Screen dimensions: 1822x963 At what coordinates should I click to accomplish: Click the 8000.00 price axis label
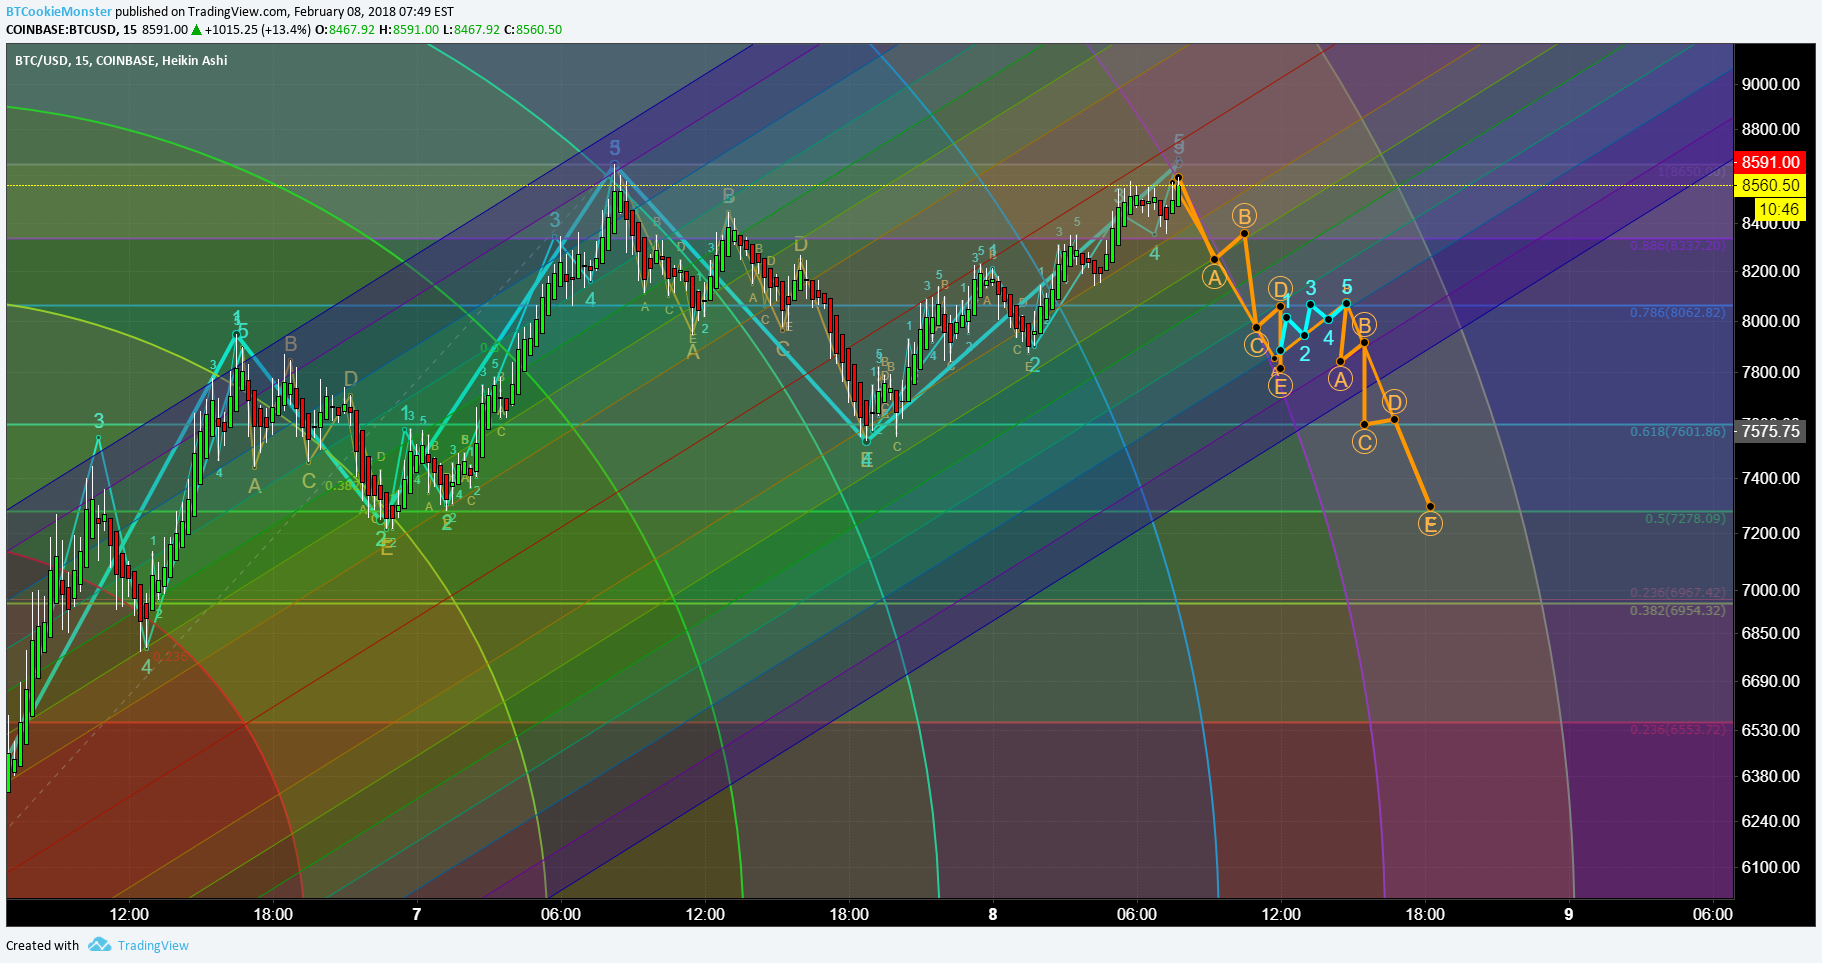point(1770,321)
